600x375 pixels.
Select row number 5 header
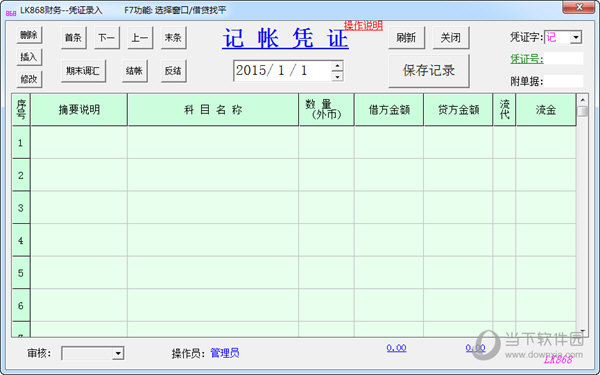(x=21, y=273)
